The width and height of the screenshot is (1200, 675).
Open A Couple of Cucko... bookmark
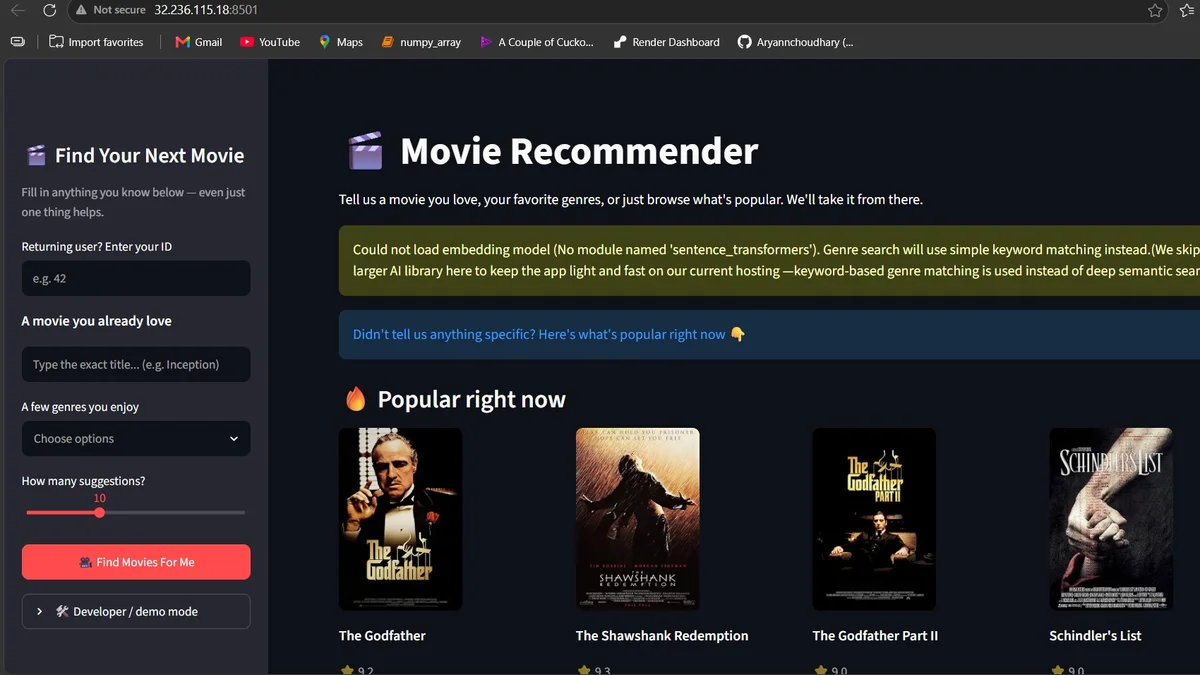pyautogui.click(x=536, y=42)
